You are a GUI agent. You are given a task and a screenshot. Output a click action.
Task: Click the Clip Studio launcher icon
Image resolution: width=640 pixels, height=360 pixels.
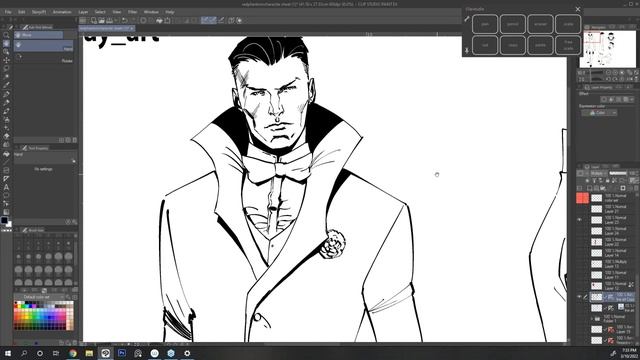pyautogui.click(x=83, y=20)
